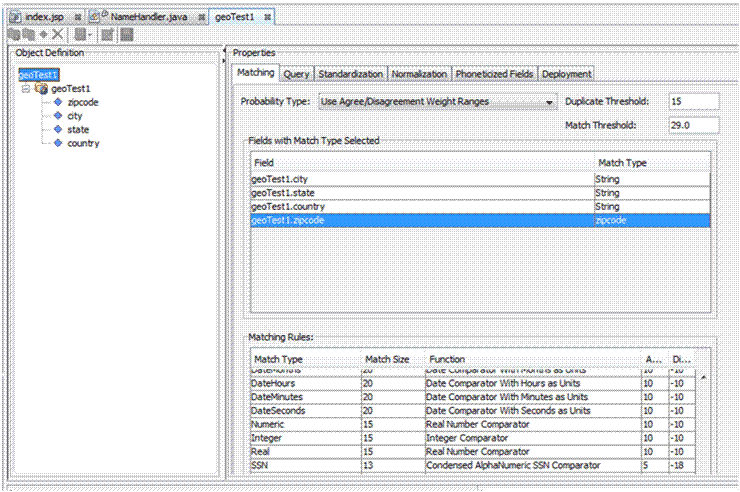This screenshot has width=740, height=492.
Task: Open the Query properties tab
Action: 296,74
